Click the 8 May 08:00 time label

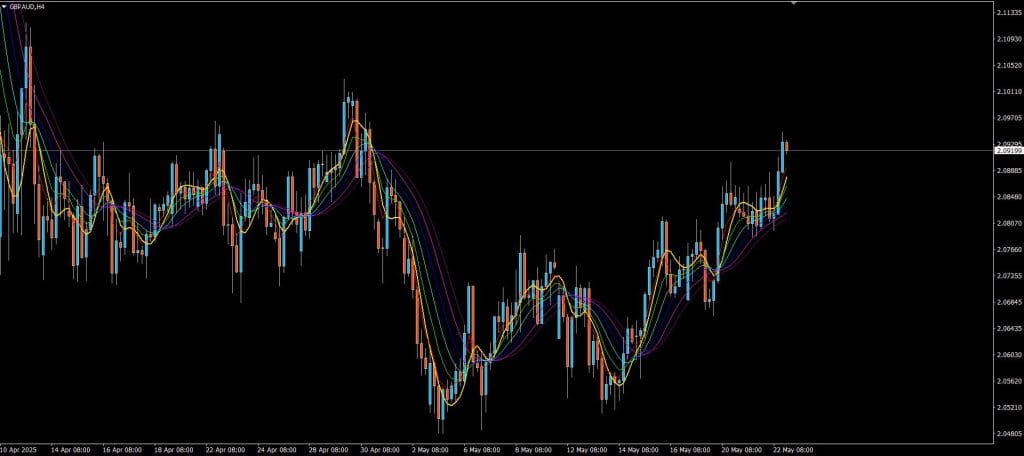(534, 450)
